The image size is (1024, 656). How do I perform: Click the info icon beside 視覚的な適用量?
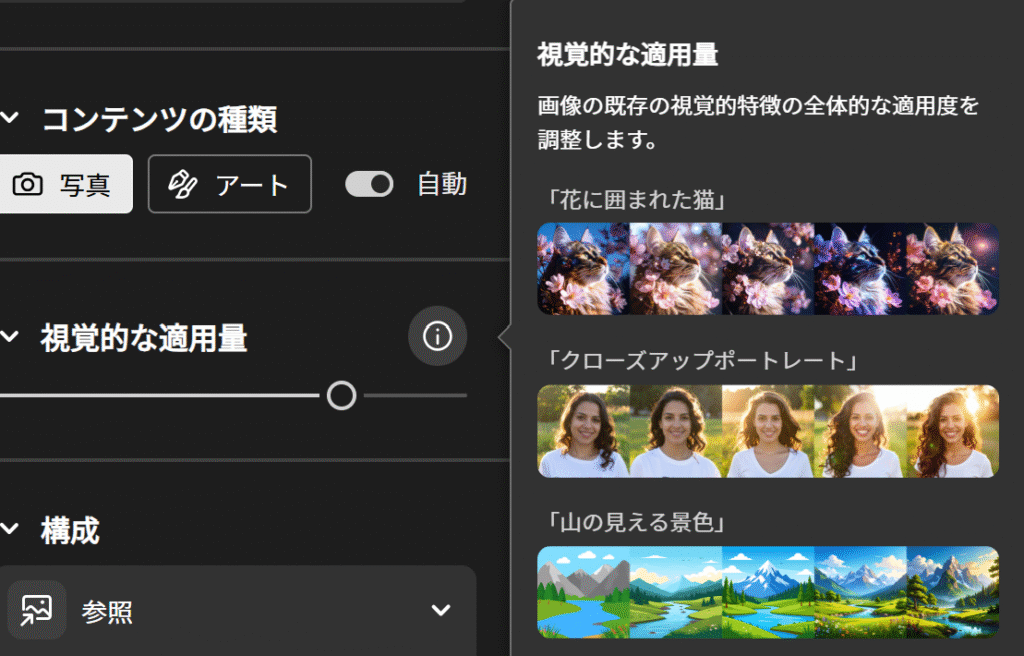coord(437,336)
